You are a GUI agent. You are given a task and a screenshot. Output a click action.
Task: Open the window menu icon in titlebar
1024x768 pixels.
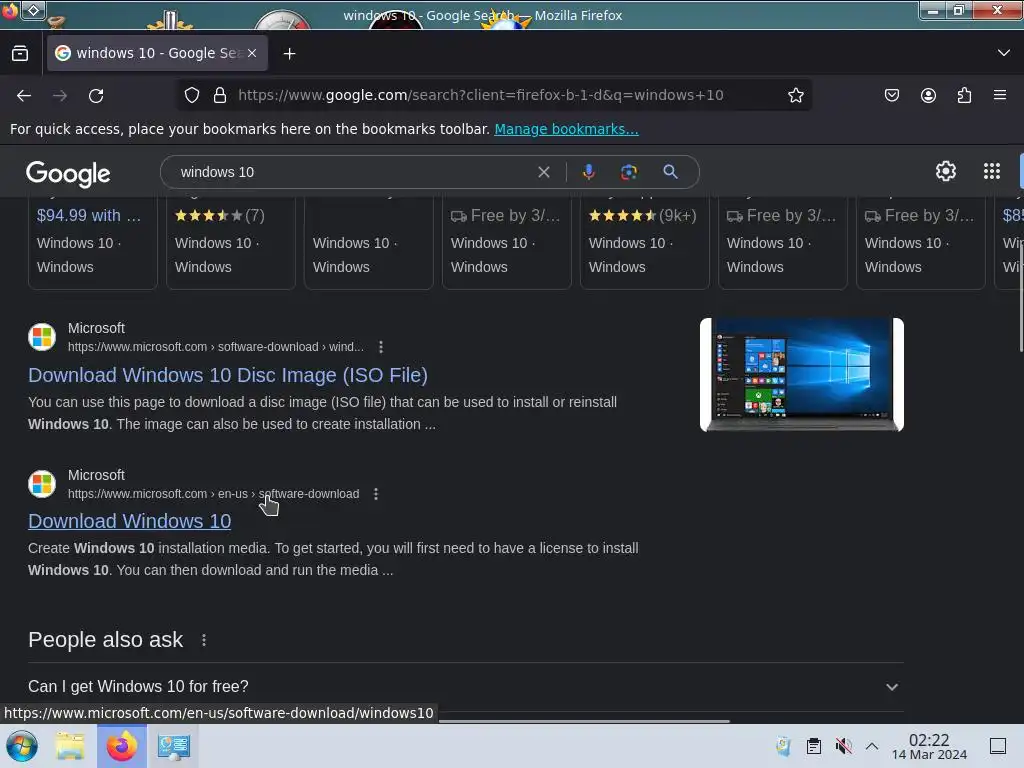click(33, 10)
